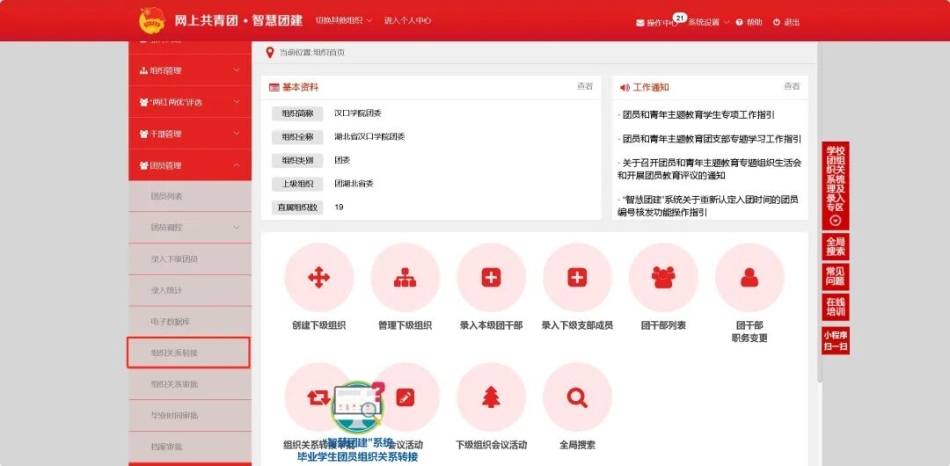Click the 创建下级组织 circle icon
The width and height of the screenshot is (950, 466).
pos(319,278)
